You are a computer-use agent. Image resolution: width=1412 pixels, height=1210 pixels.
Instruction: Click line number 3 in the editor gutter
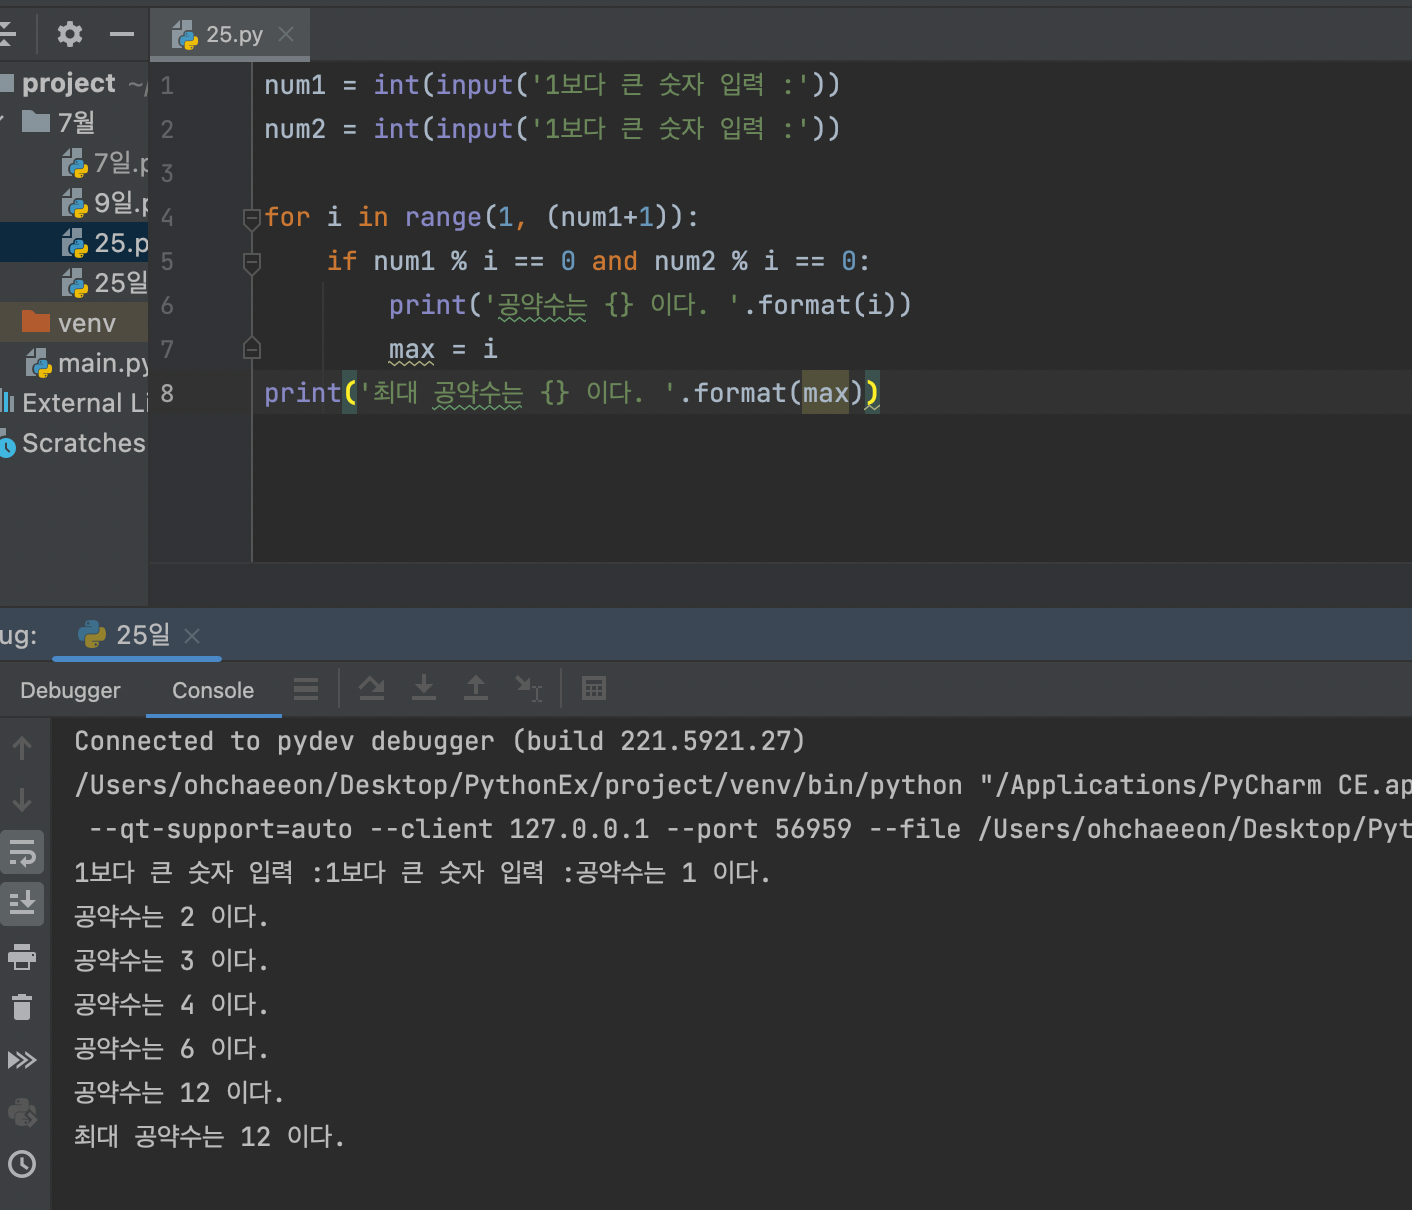click(x=167, y=173)
